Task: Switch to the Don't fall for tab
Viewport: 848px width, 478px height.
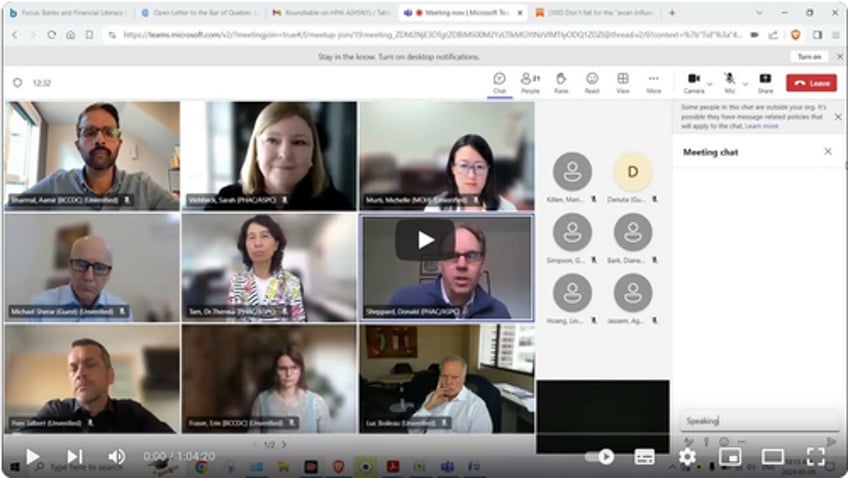Action: (x=595, y=12)
